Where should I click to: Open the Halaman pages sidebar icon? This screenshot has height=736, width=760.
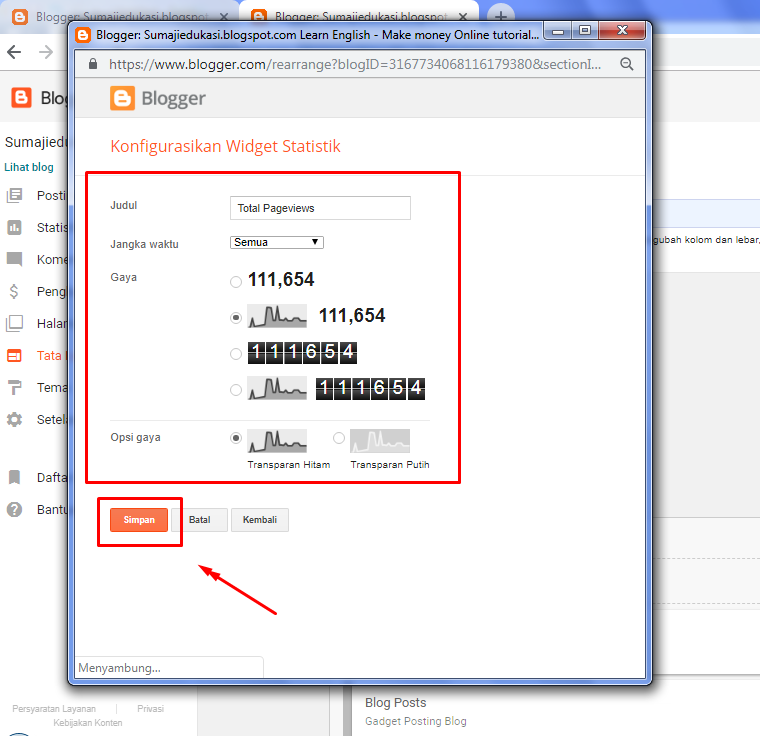click(x=15, y=323)
